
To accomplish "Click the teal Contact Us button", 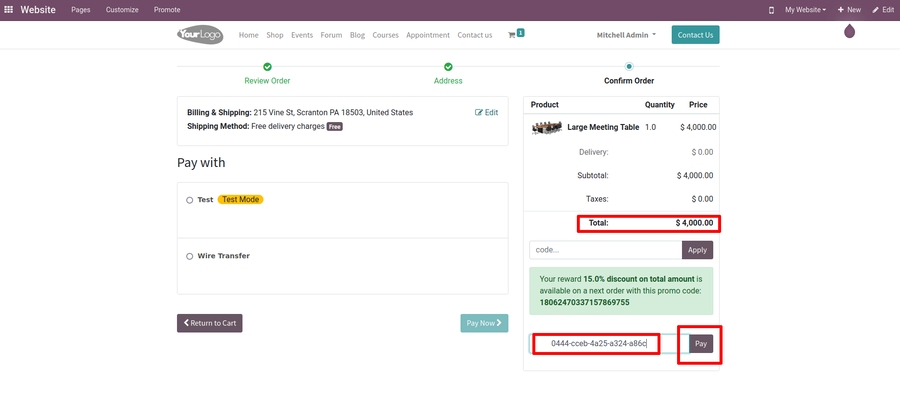I will pyautogui.click(x=695, y=34).
